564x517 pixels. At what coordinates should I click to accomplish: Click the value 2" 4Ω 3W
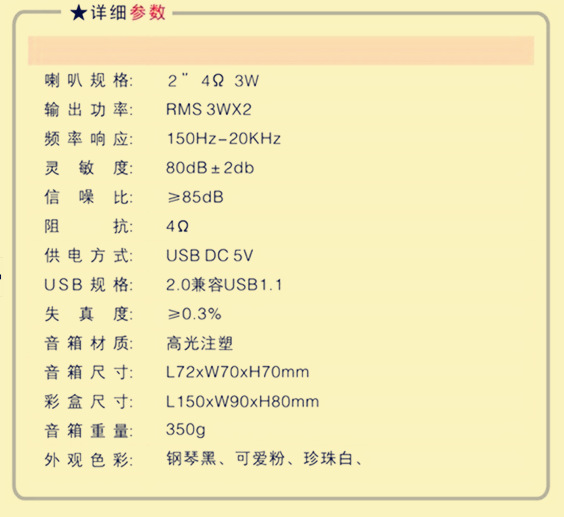click(x=213, y=81)
